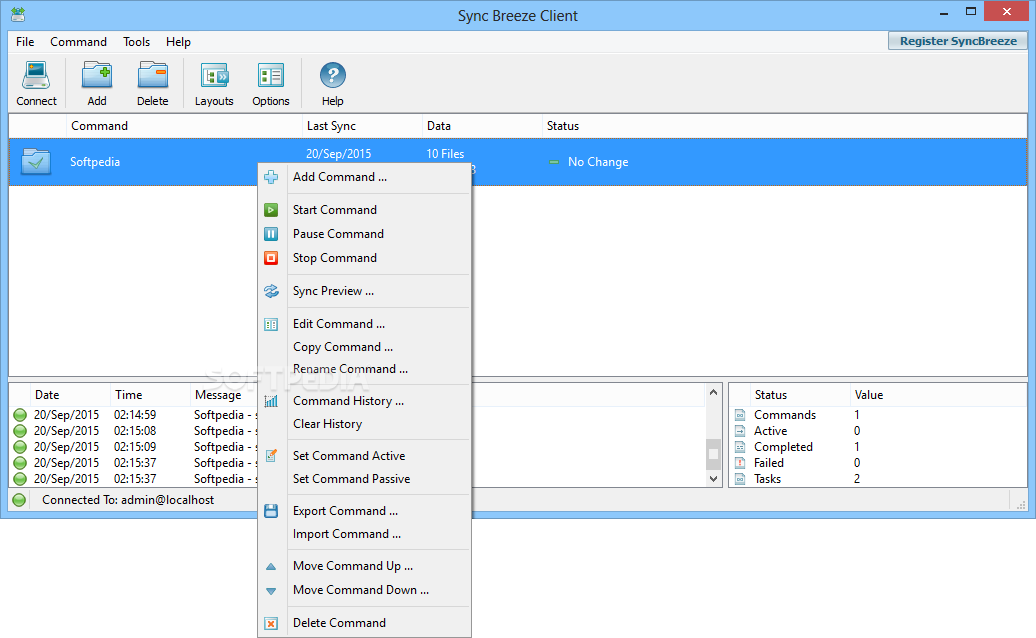Screen dimensions: 1036x638
Task: Open the Layouts toolbar icon
Action: (x=214, y=76)
